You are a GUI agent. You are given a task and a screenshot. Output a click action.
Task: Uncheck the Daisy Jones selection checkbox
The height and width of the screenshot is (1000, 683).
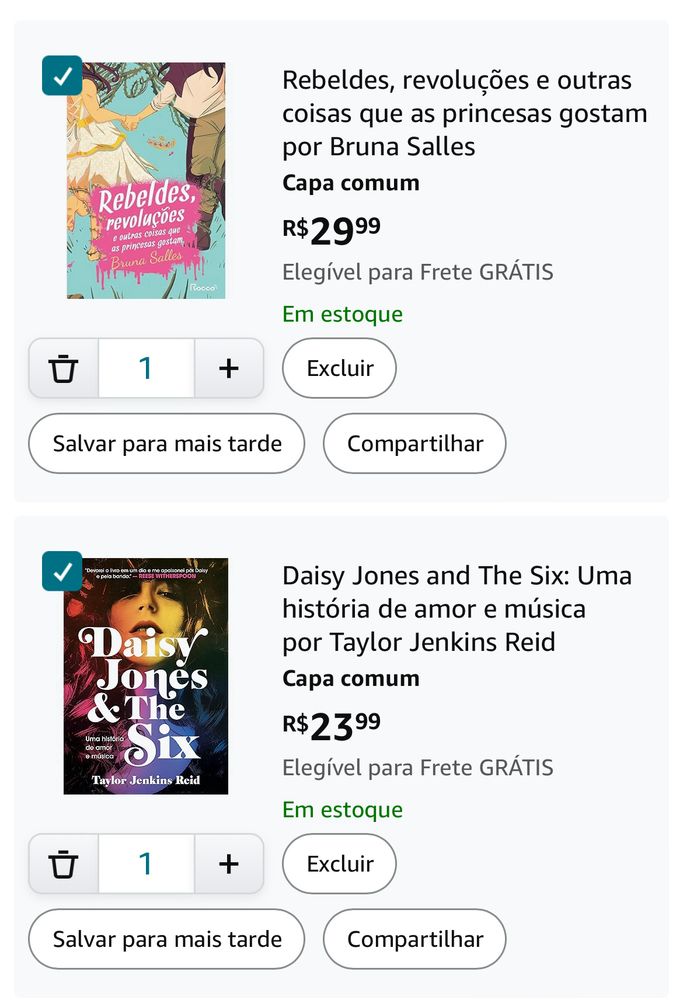coord(62,571)
